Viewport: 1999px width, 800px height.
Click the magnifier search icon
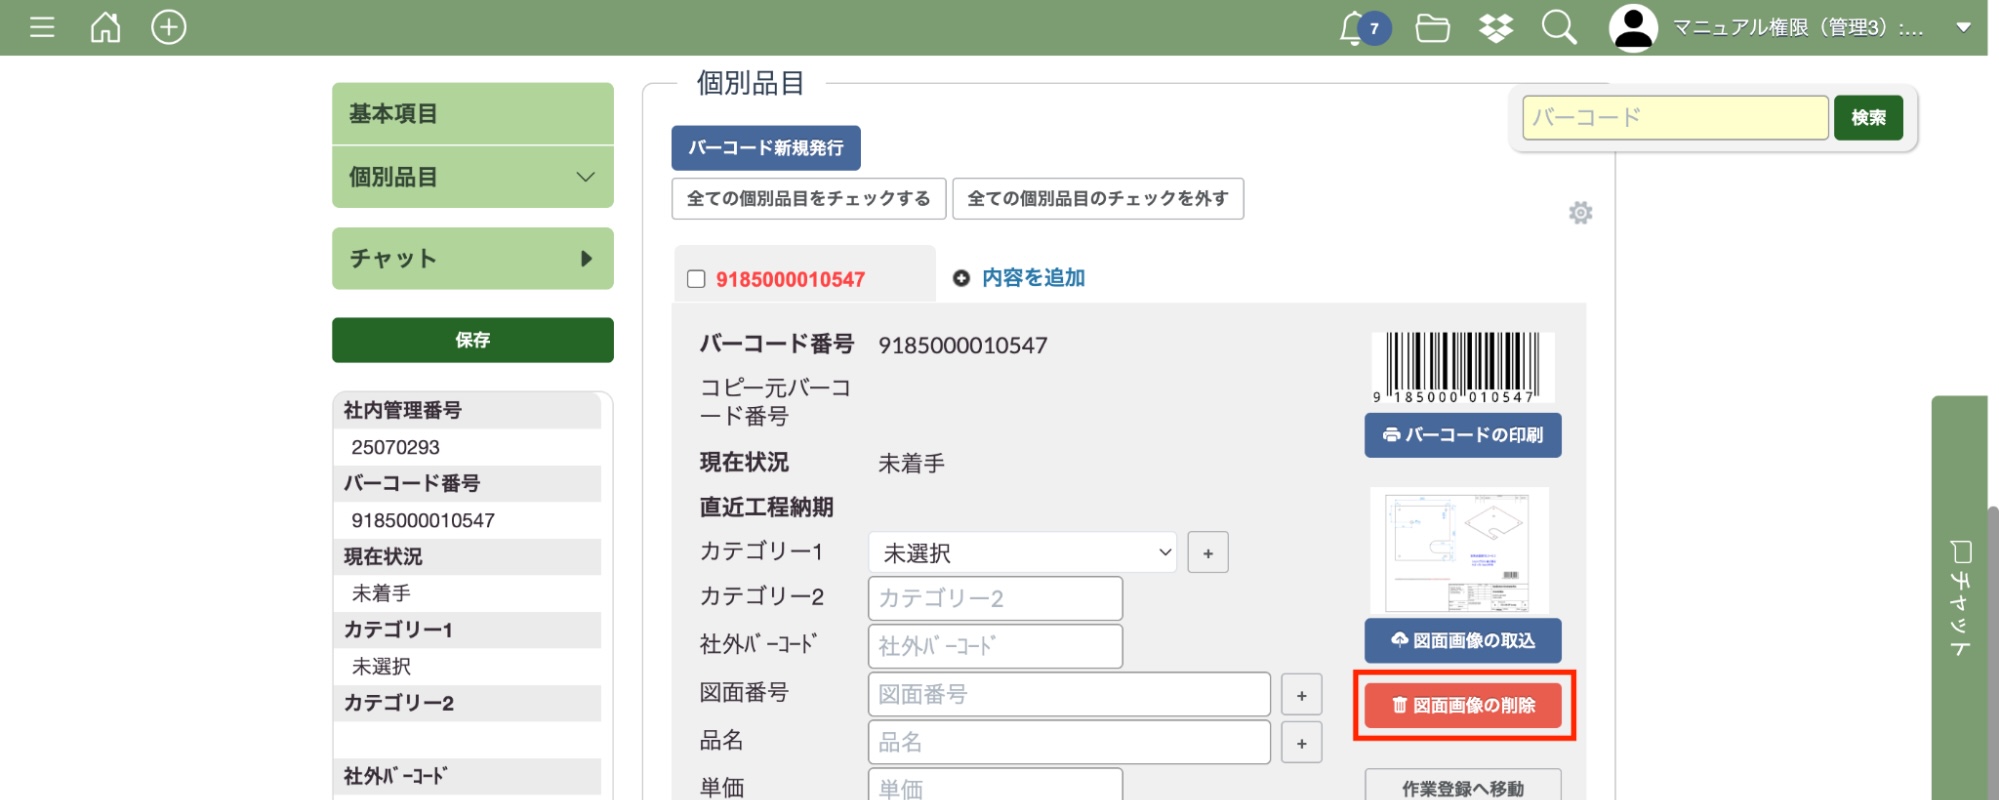tap(1558, 28)
